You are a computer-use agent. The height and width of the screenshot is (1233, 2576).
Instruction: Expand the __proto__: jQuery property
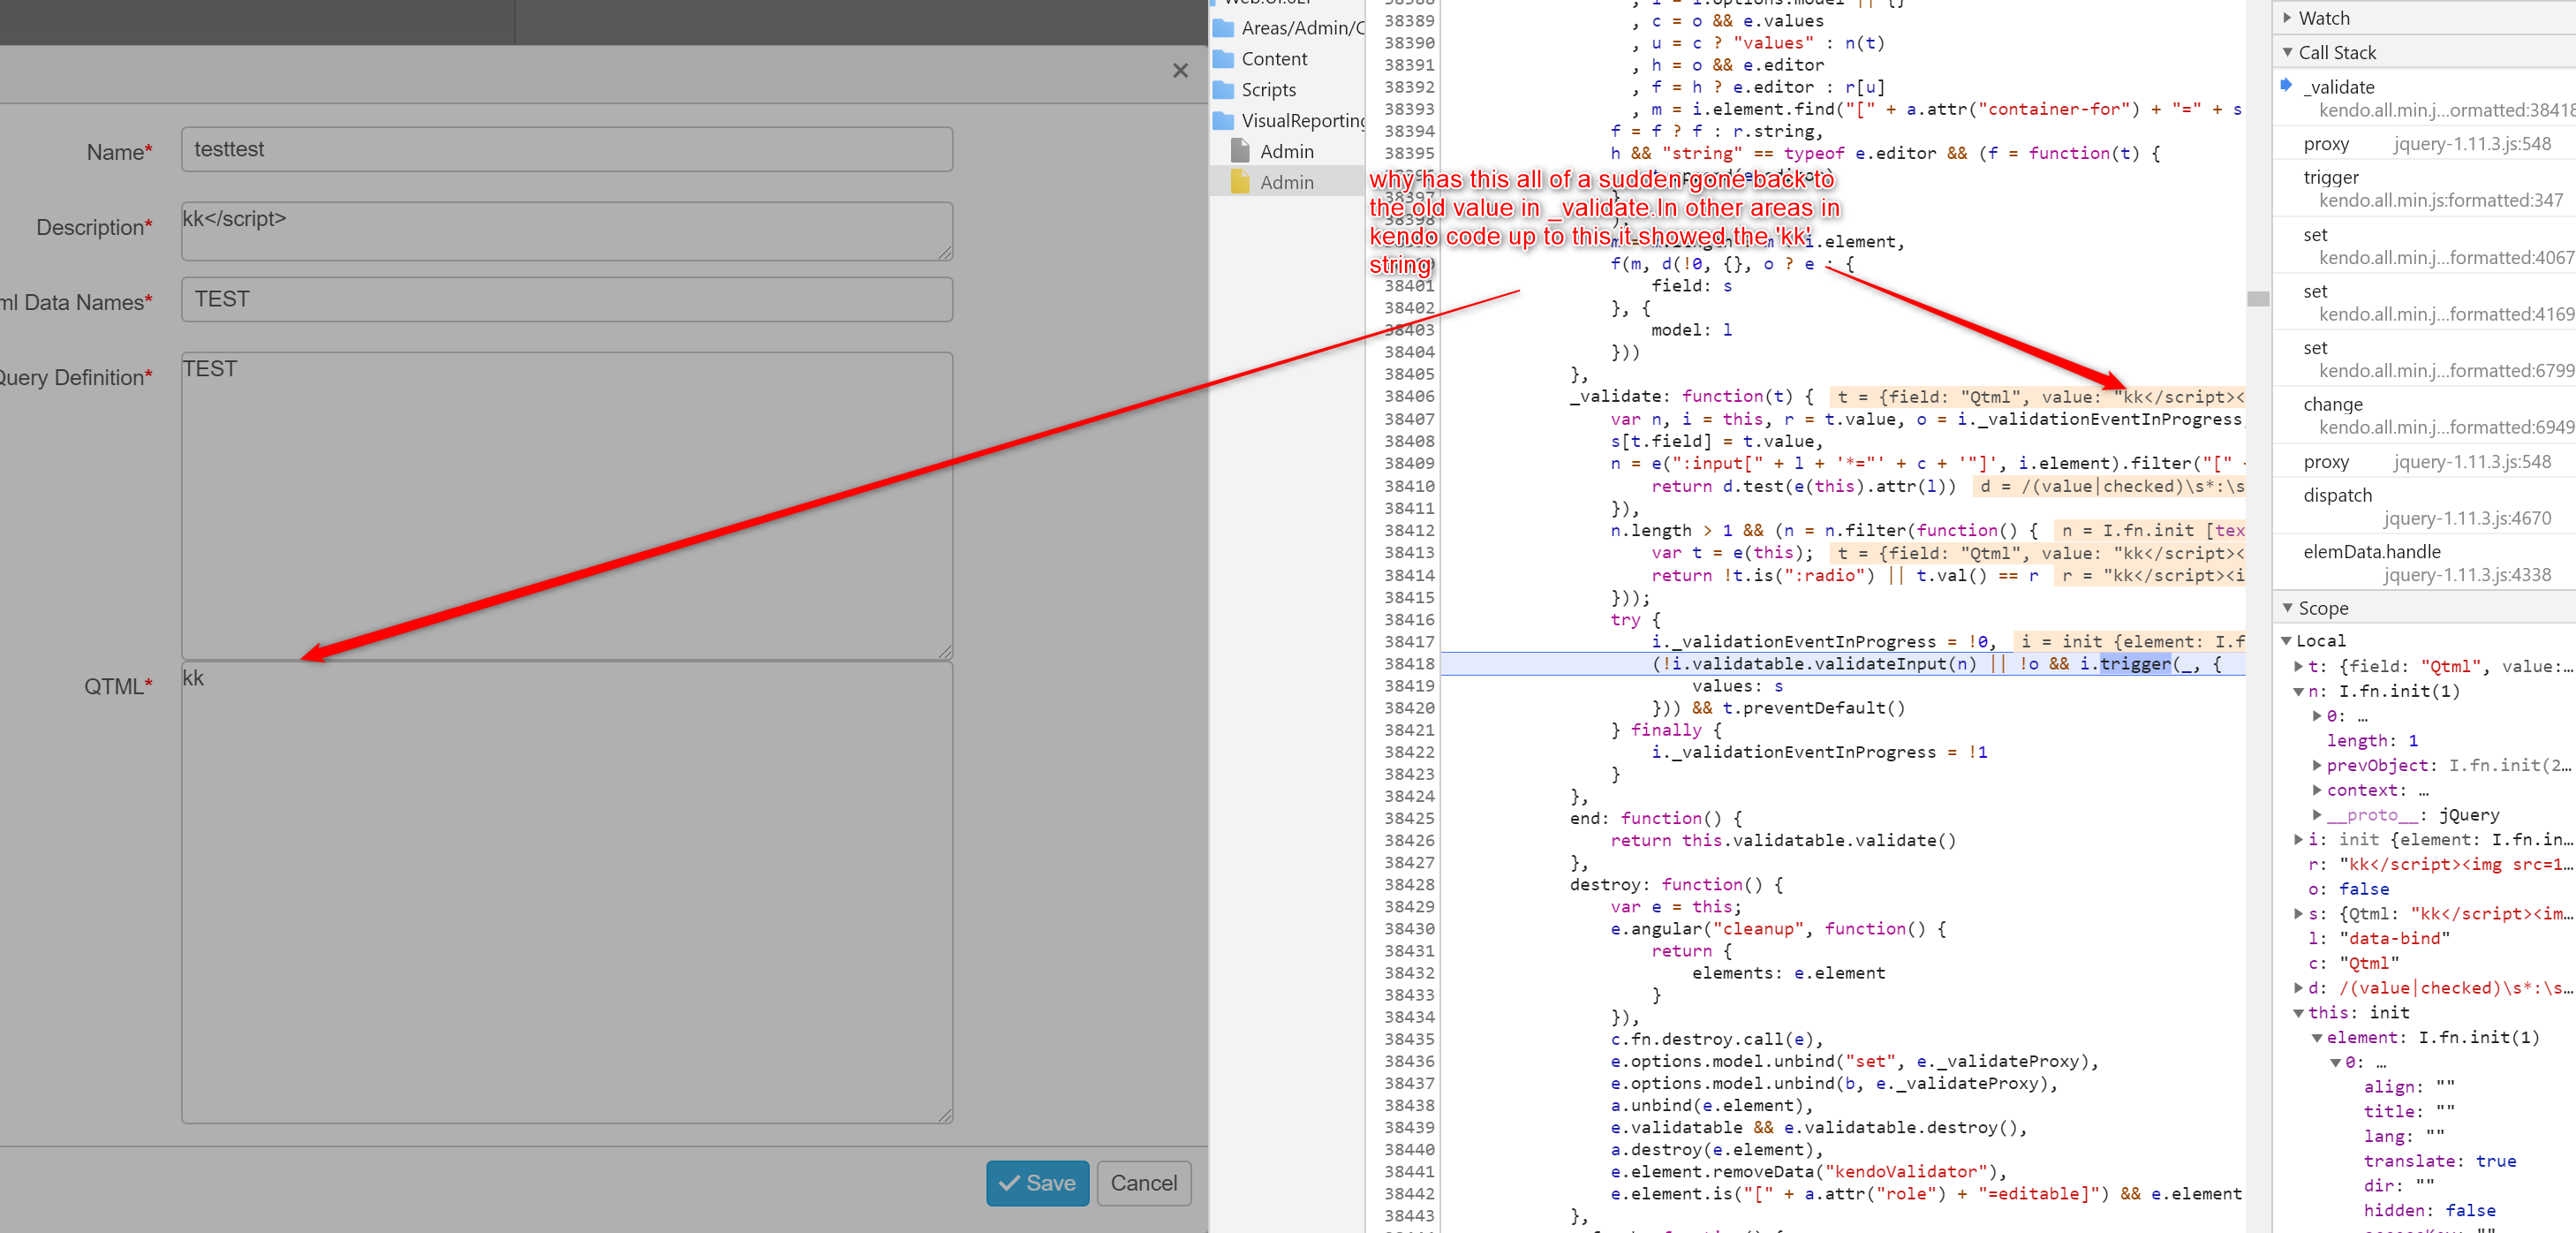tap(2317, 814)
